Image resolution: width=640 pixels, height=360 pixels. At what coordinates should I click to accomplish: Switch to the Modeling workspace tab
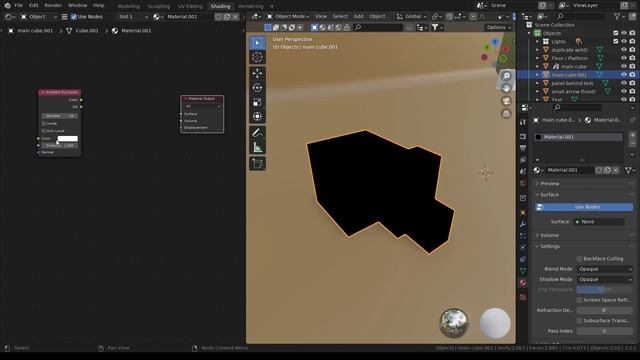[x=129, y=6]
